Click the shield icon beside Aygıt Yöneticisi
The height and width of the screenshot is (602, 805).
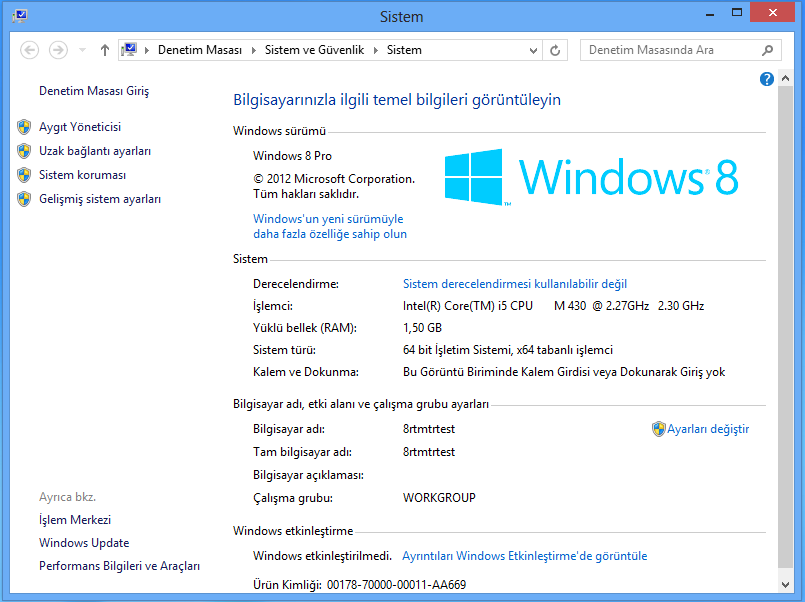[24, 127]
